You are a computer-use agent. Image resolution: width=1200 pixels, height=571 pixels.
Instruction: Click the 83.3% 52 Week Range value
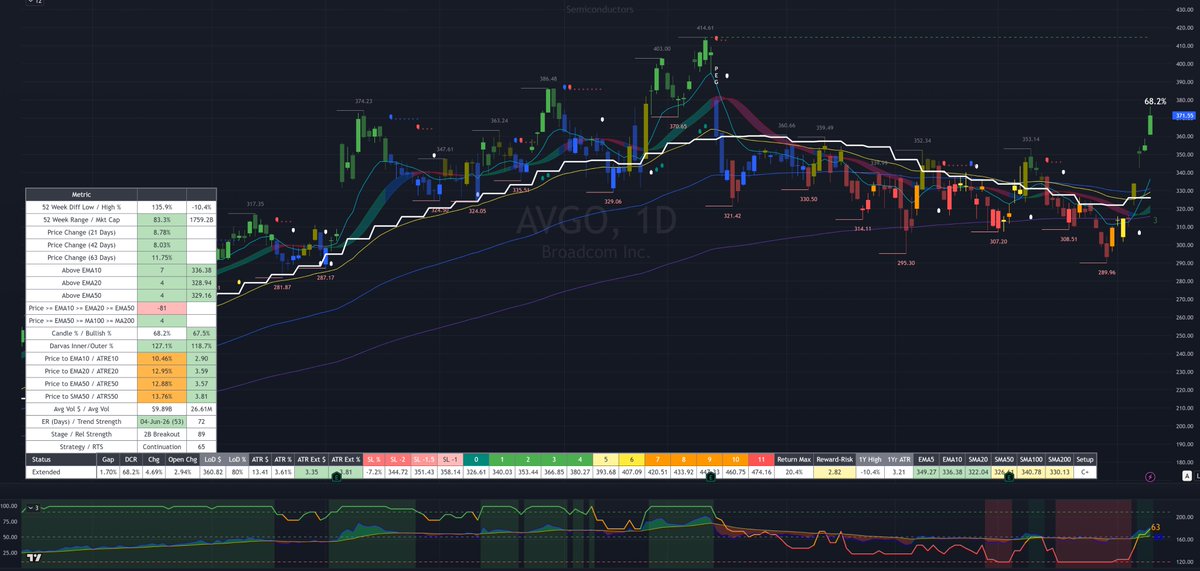162,219
